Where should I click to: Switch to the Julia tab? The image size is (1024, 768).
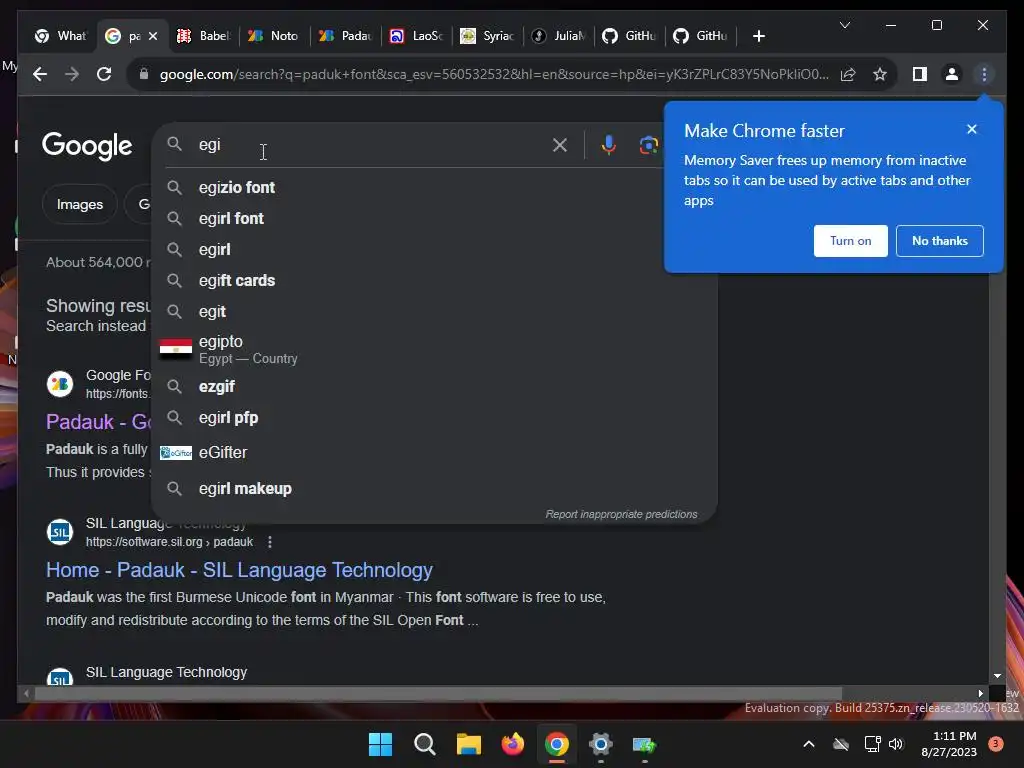[x=558, y=36]
